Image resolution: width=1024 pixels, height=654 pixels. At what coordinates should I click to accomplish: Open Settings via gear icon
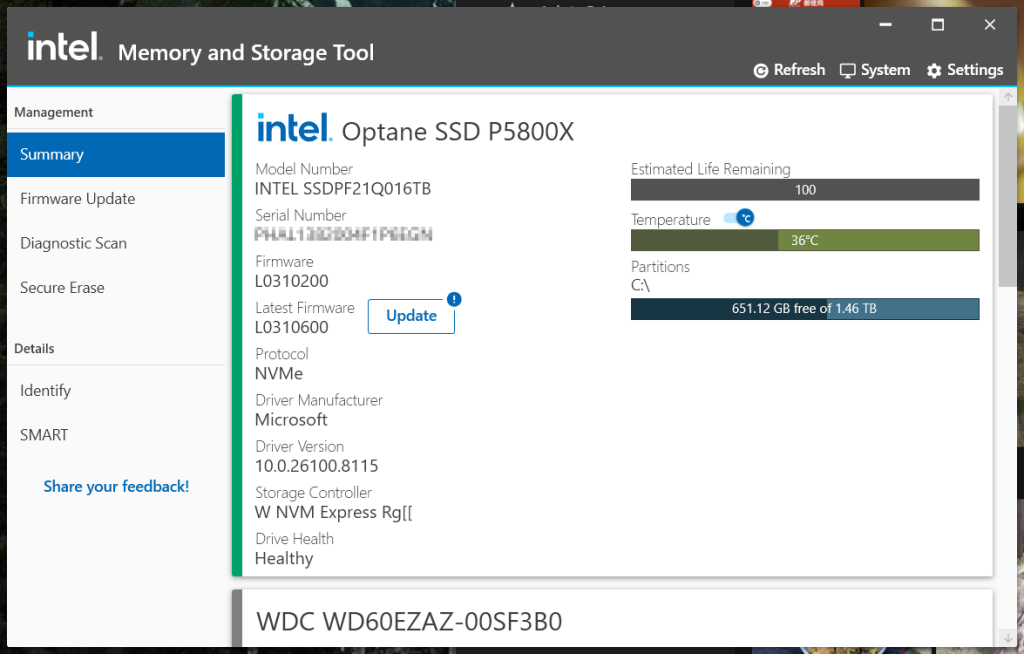click(x=934, y=71)
